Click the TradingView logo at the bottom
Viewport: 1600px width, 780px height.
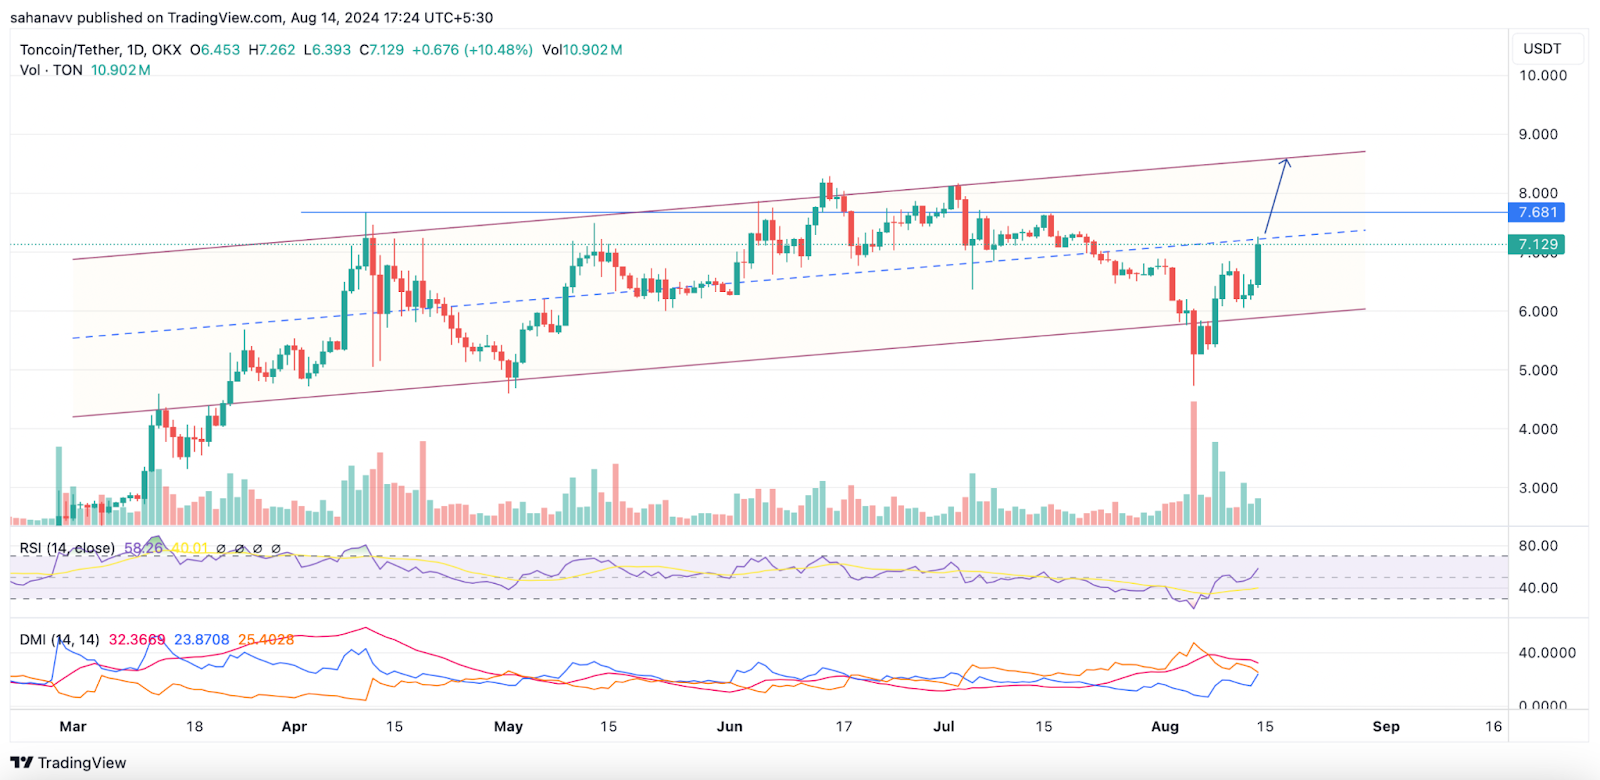click(x=69, y=763)
